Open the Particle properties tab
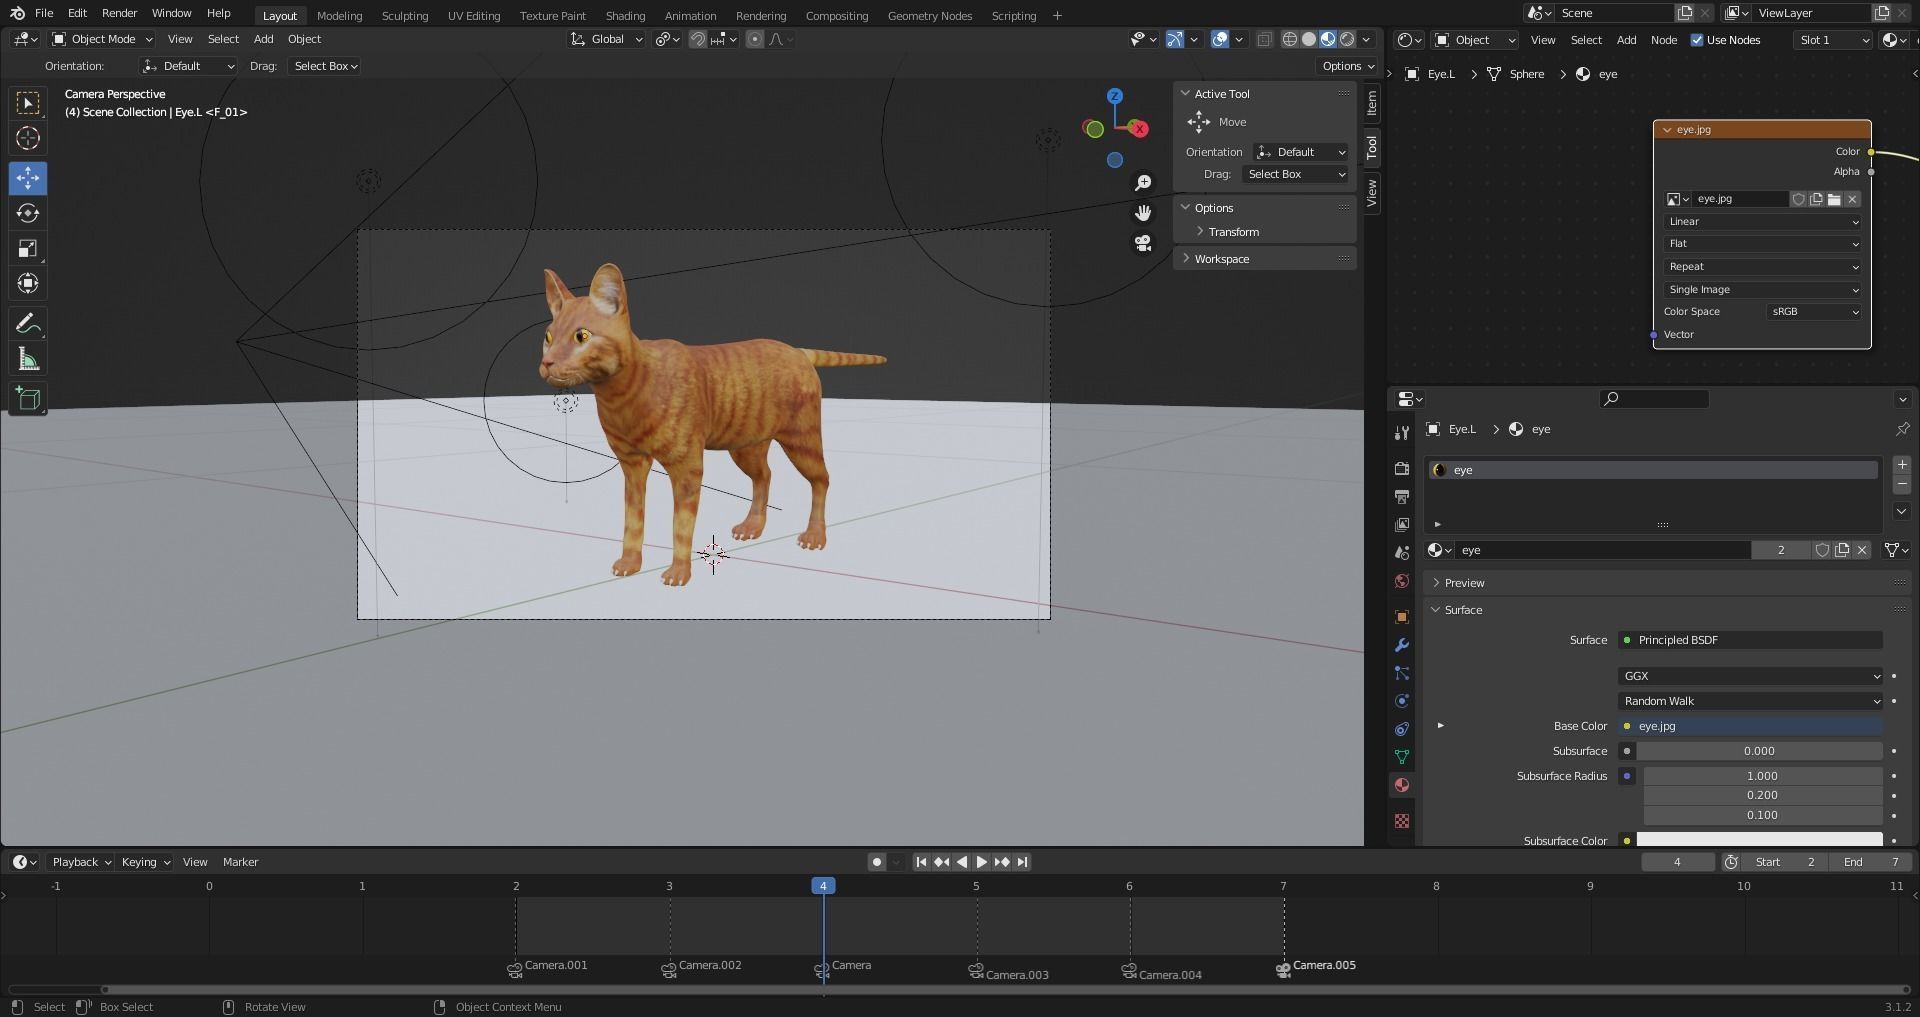1920x1017 pixels. point(1402,673)
